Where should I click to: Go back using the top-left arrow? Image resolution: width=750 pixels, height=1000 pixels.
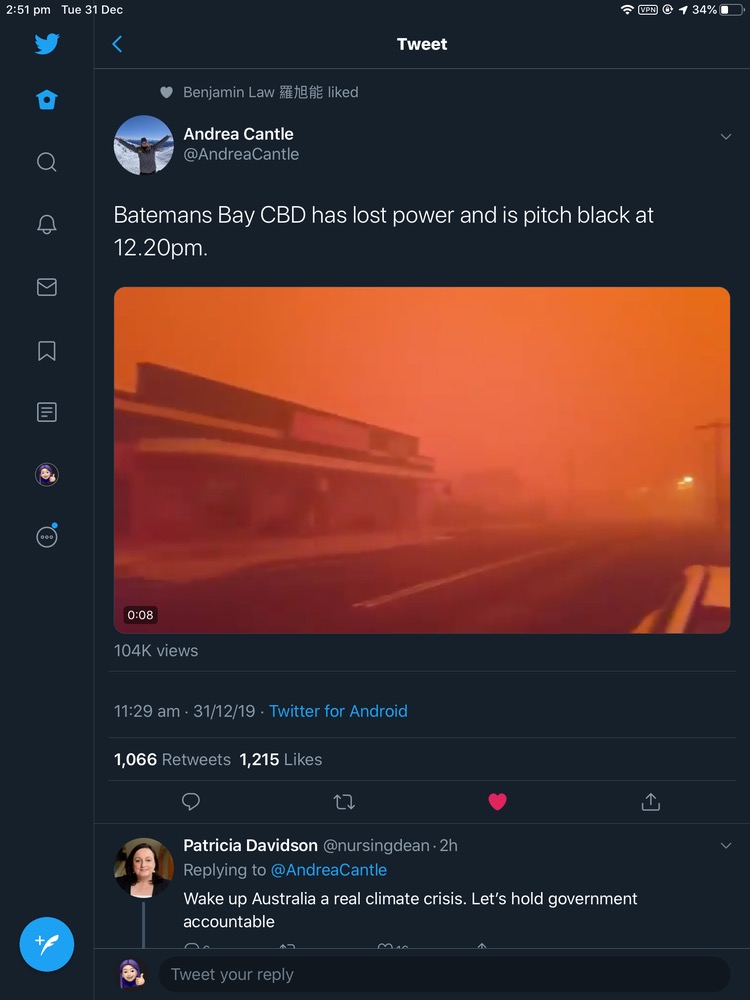pos(117,44)
